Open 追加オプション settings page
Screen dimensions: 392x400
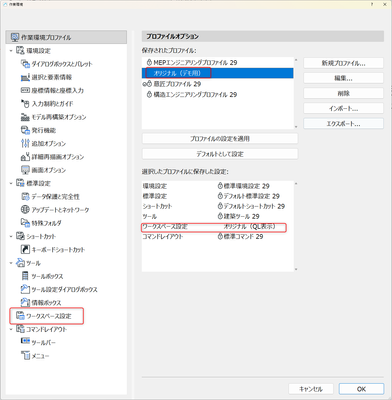pos(43,143)
